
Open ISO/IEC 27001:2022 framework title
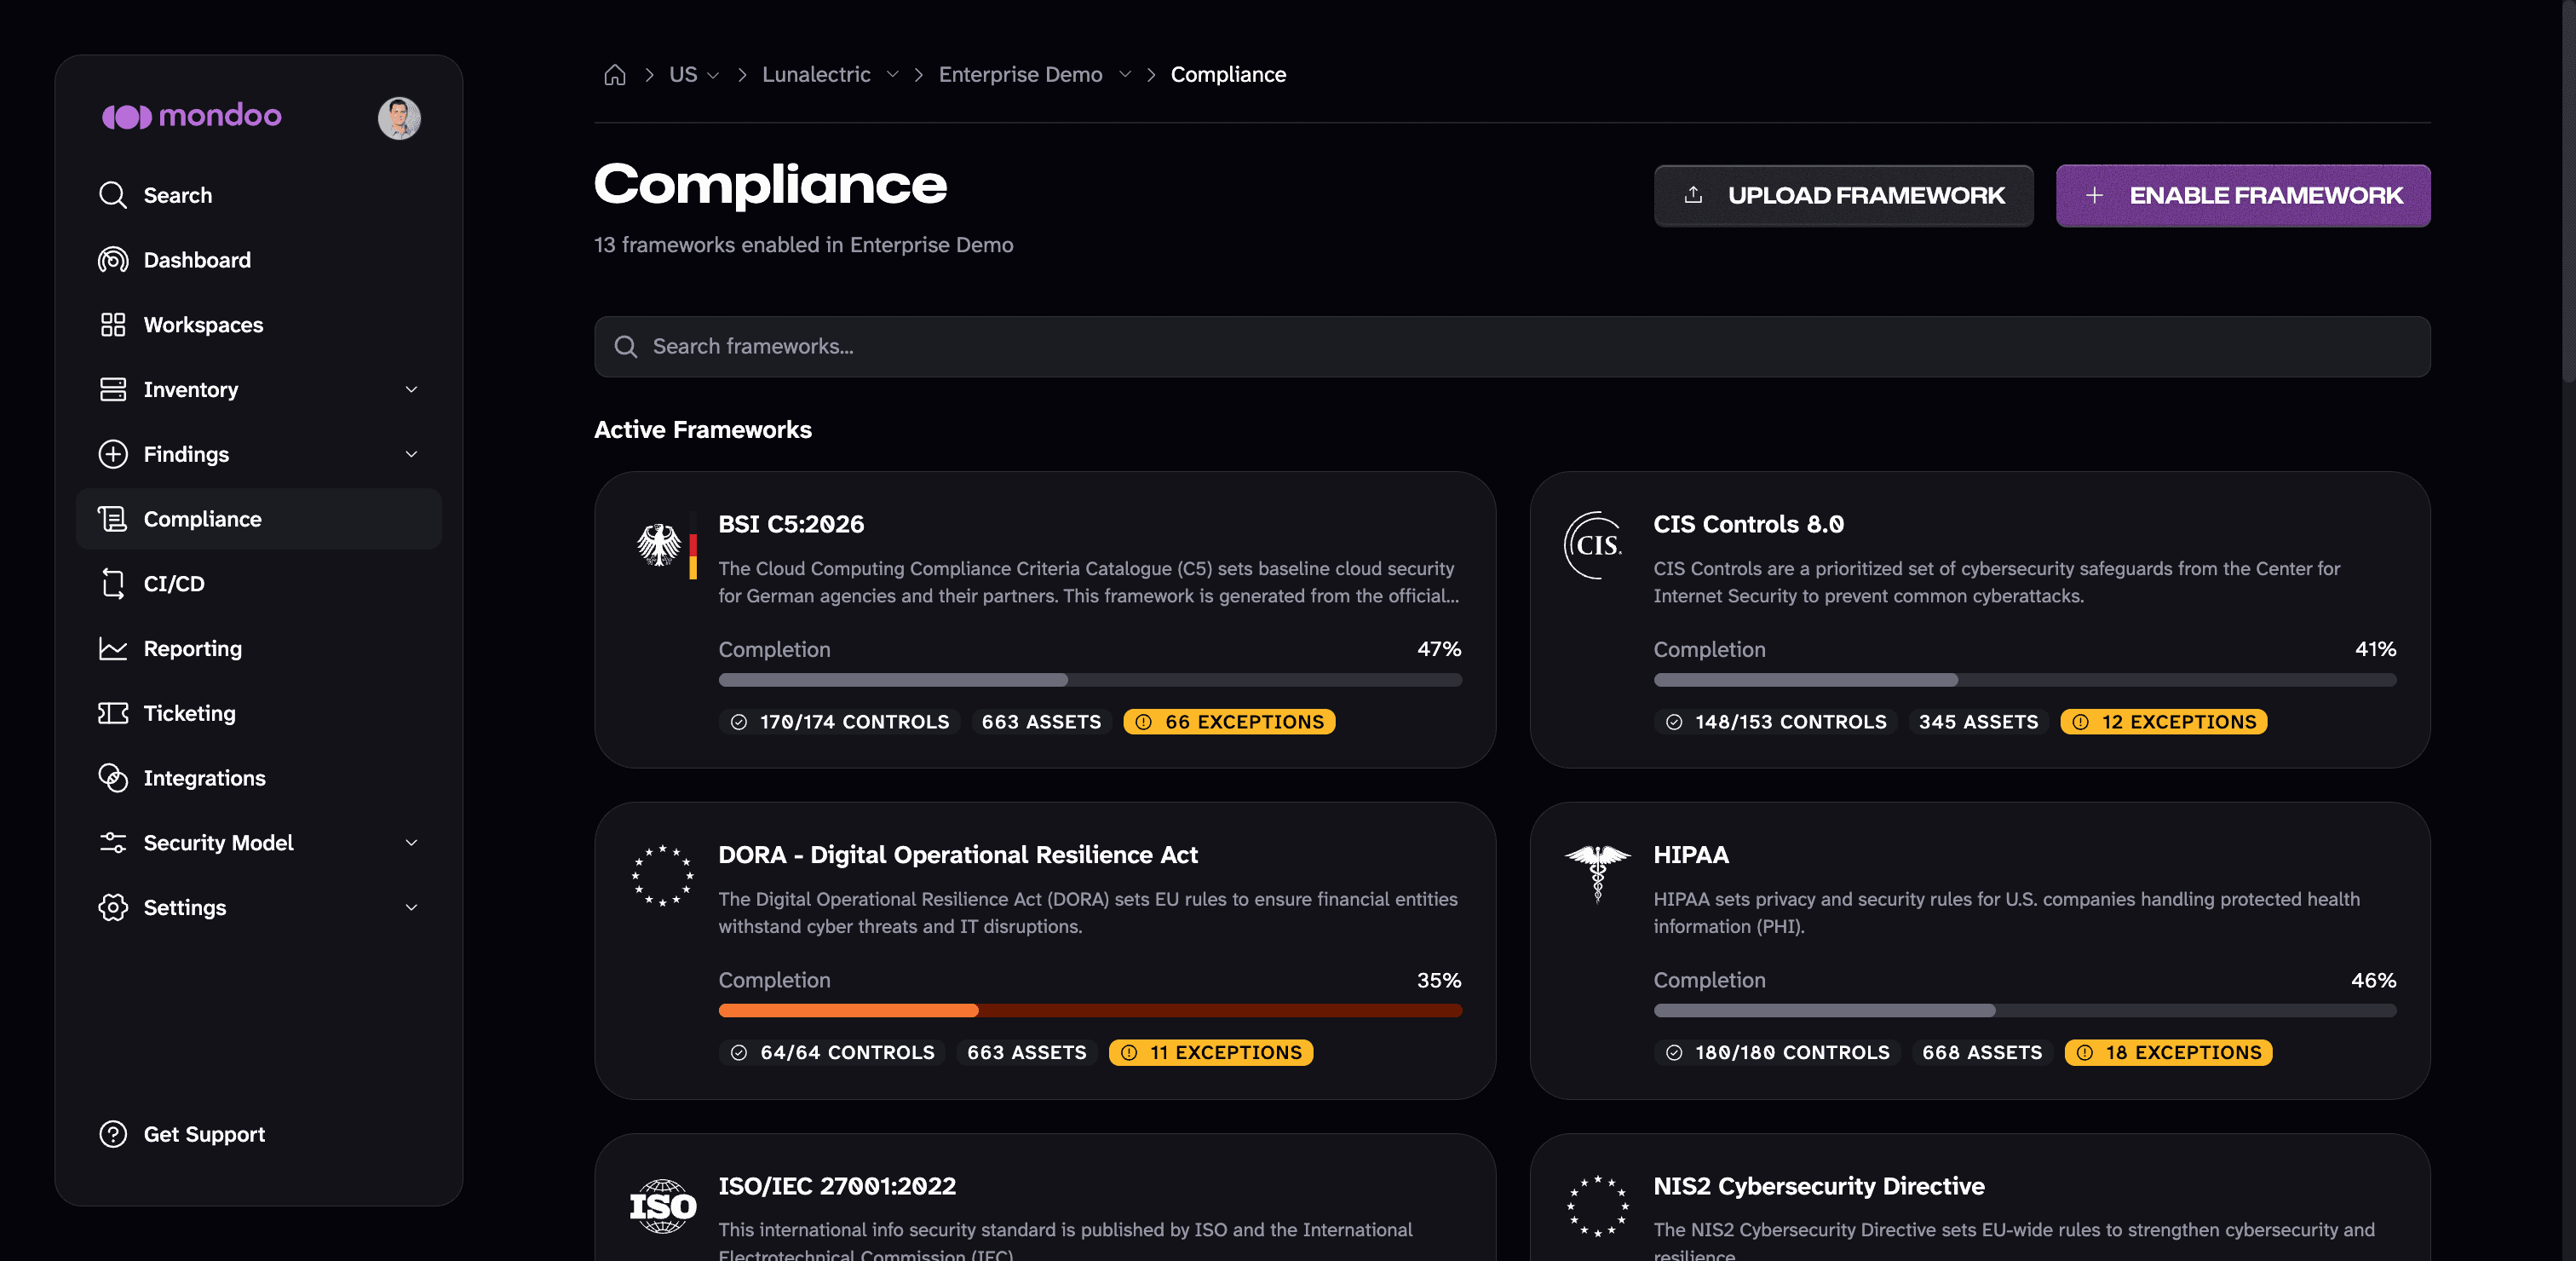[837, 1186]
